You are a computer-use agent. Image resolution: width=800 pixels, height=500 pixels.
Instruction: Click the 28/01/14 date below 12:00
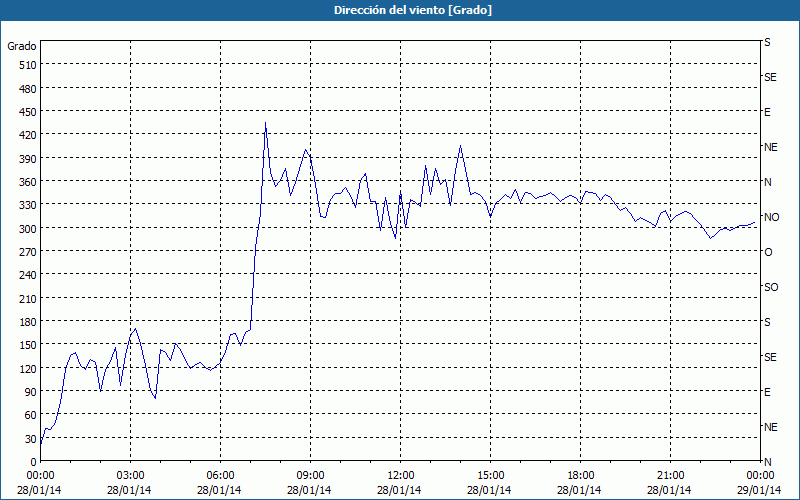click(399, 491)
